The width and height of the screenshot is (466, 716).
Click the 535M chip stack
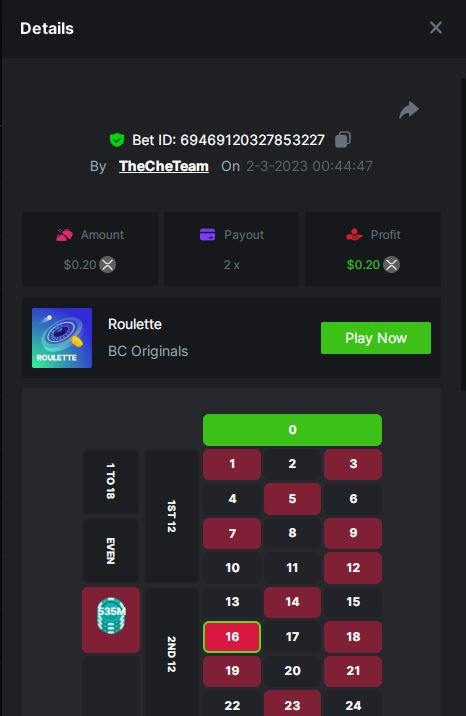(x=111, y=616)
